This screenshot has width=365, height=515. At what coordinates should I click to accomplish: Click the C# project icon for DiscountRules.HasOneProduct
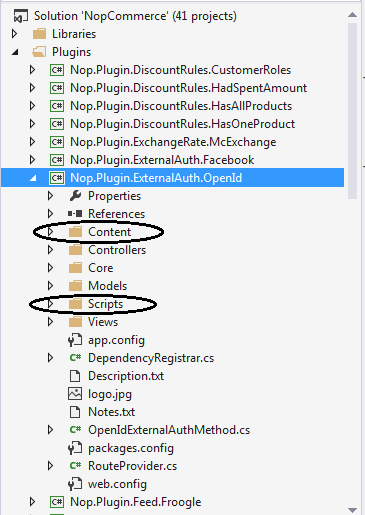(x=57, y=124)
